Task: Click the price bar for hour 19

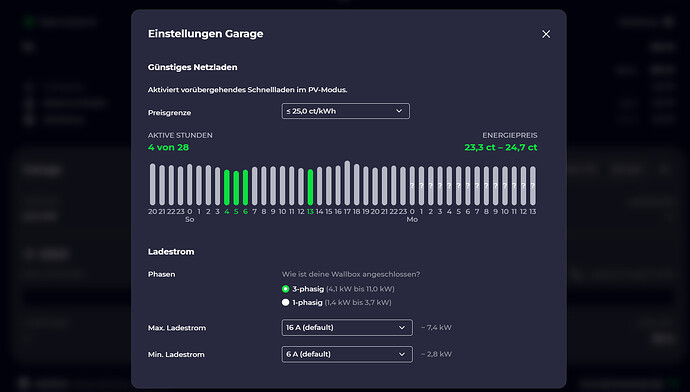Action: (366, 186)
